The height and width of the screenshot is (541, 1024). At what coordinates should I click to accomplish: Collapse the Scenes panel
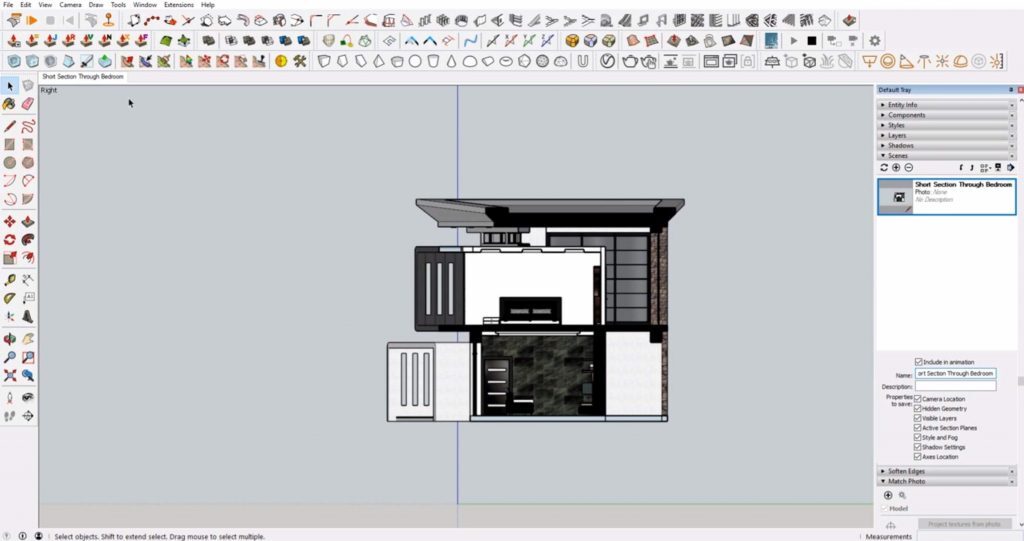[x=946, y=156]
